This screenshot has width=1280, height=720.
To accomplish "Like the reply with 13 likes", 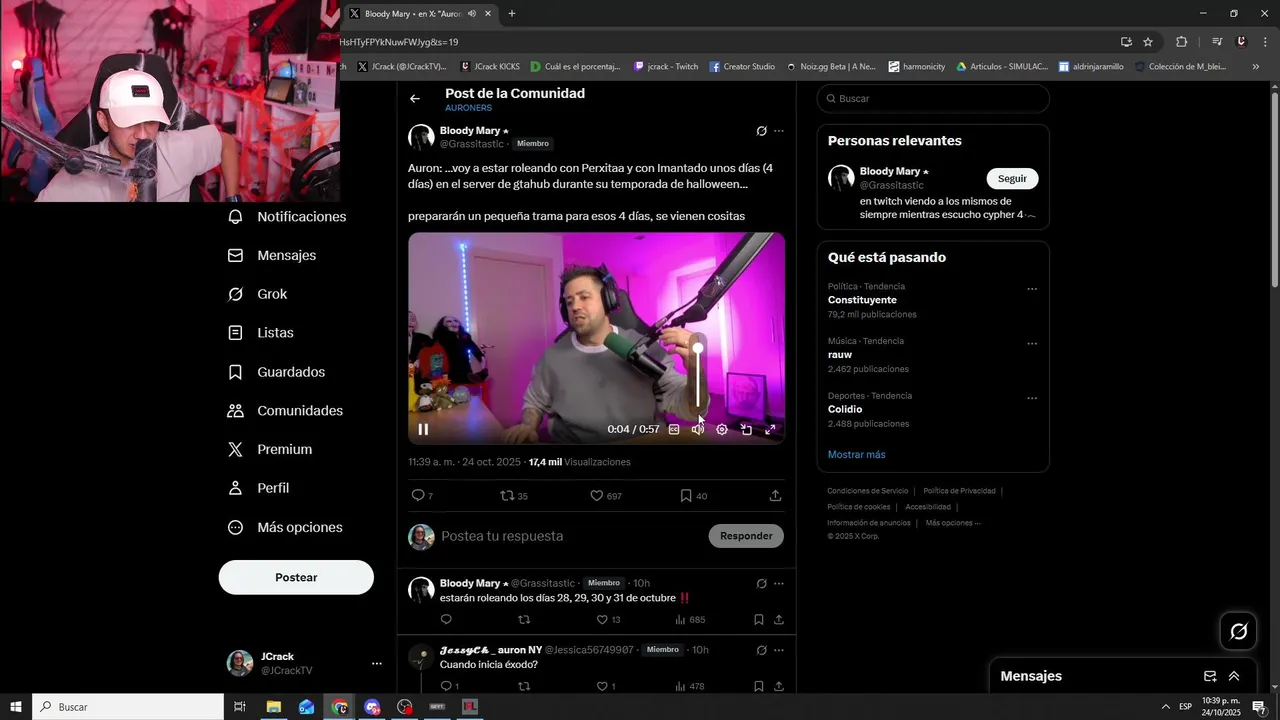I will [x=609, y=620].
